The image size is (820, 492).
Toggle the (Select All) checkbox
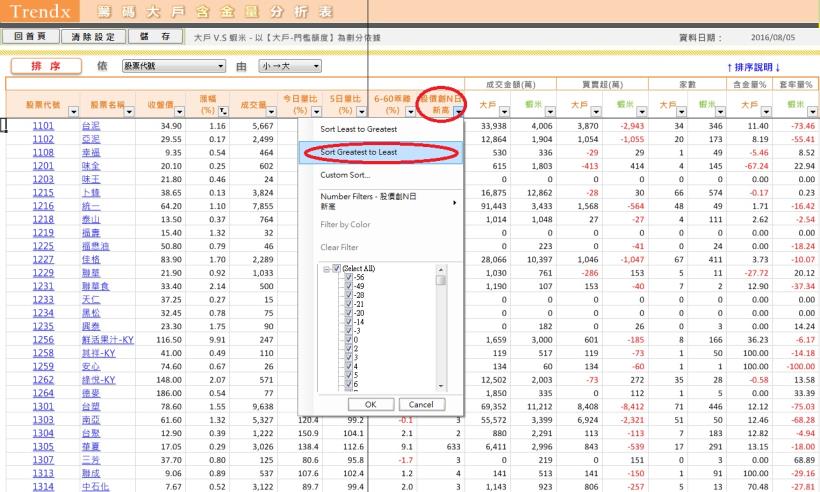(337, 268)
